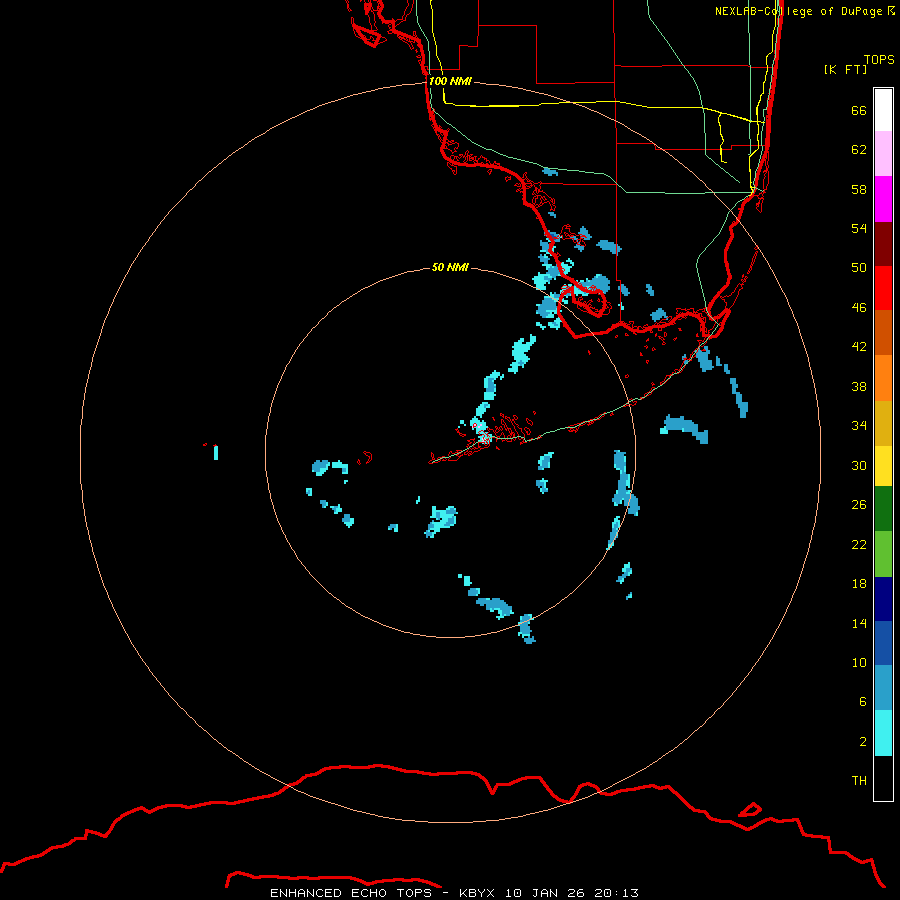Select the 30 value on the legend

tap(859, 465)
